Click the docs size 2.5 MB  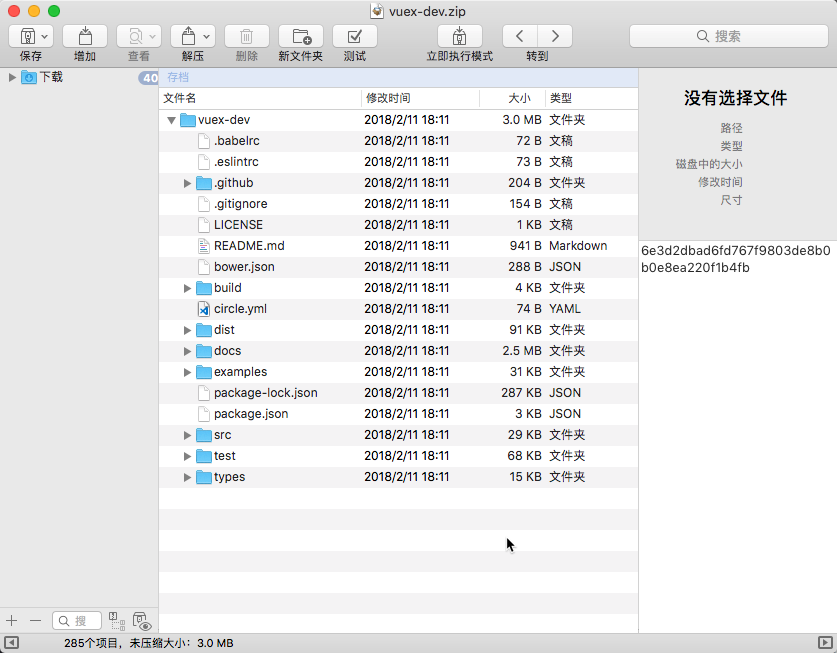coord(522,351)
